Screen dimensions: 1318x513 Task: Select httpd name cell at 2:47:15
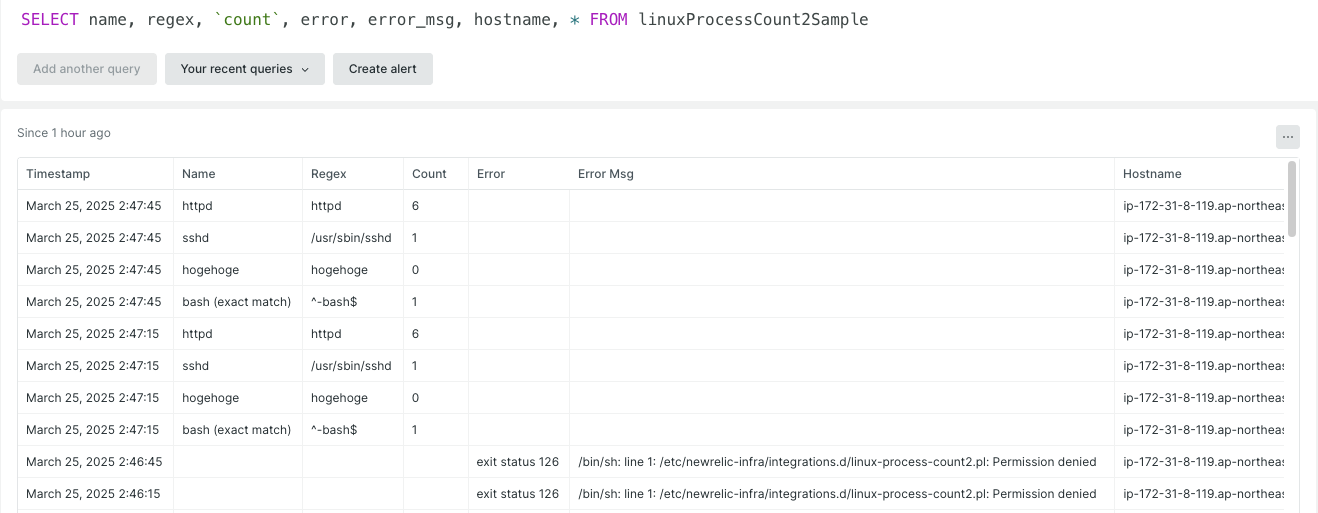[238, 334]
